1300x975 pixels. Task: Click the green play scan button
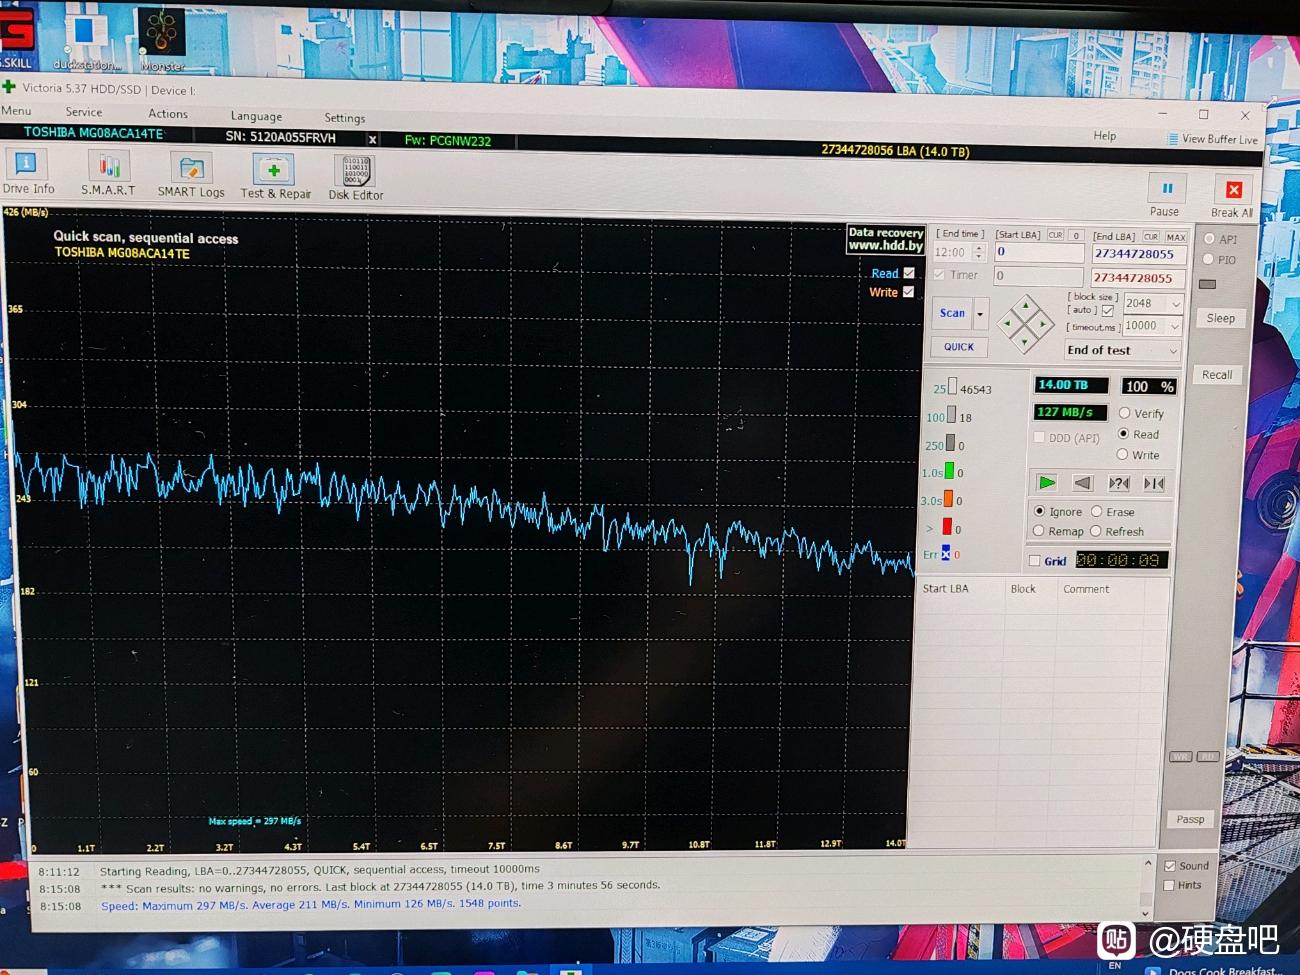coord(1046,483)
